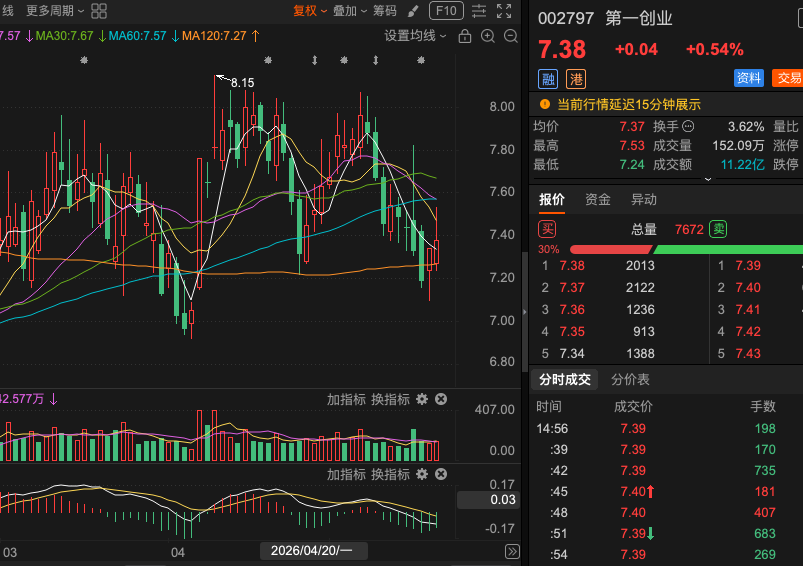Click the MA60:7.57 indicator label
This screenshot has height=566, width=803.
137,36
